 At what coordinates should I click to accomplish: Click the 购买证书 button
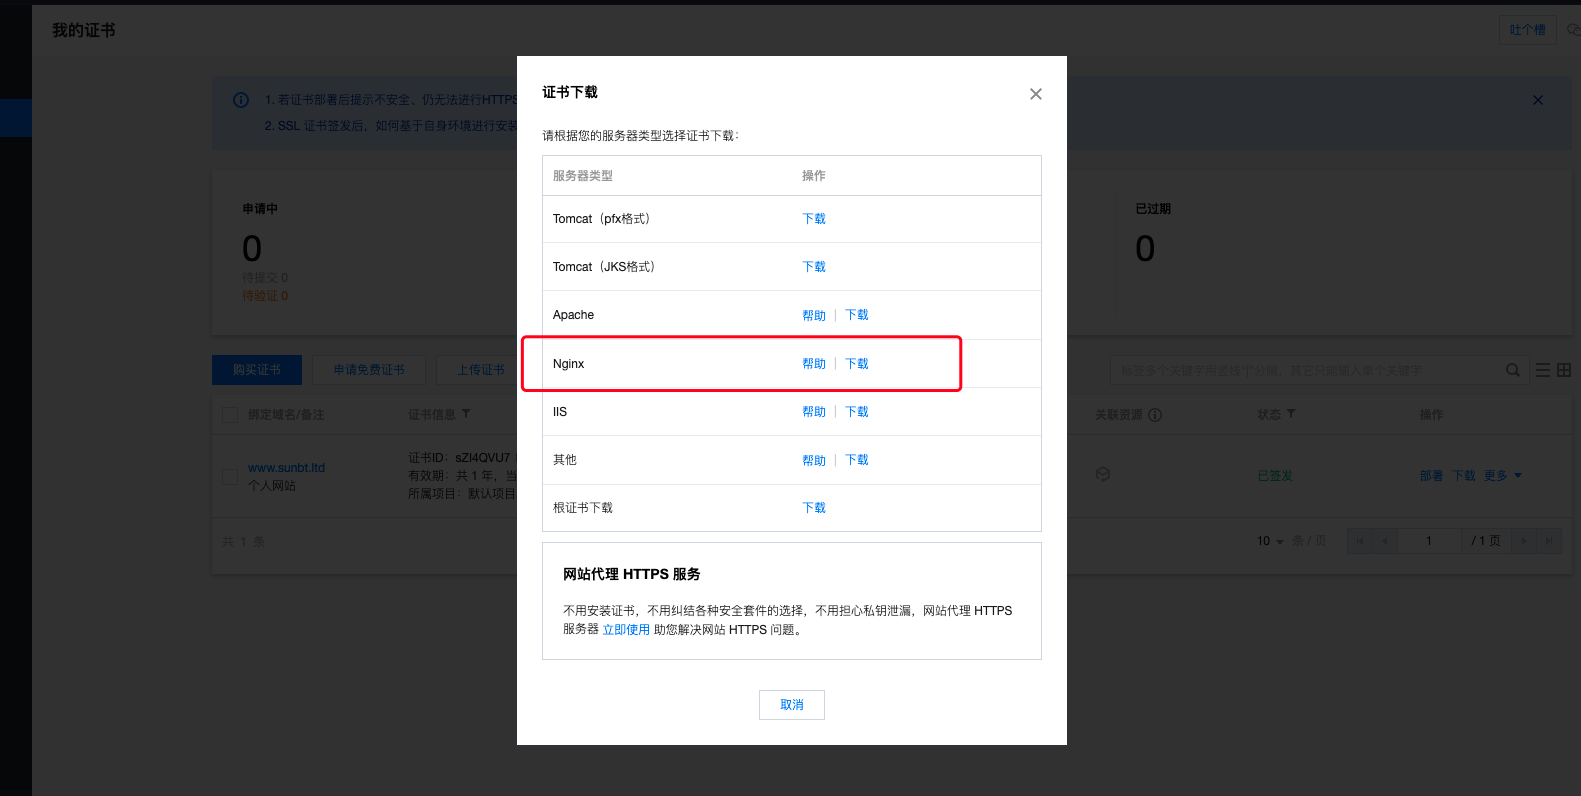pos(257,370)
